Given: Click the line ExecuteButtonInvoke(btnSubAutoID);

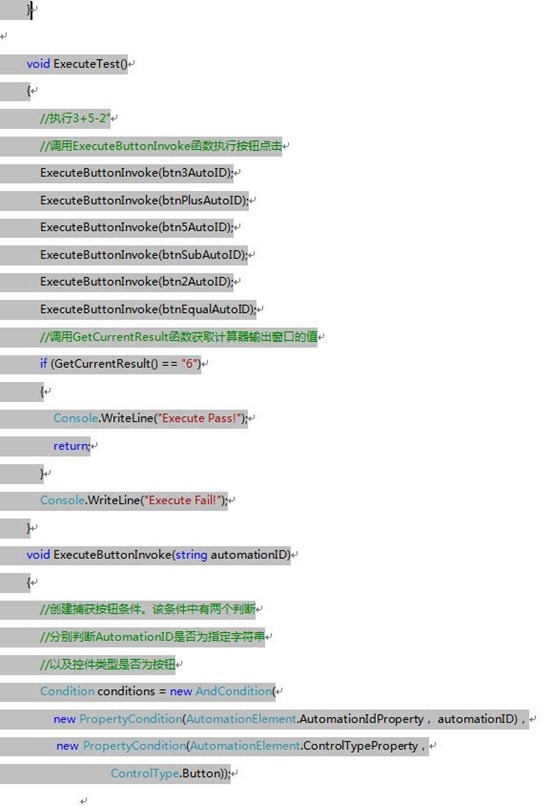Looking at the screenshot, I should pos(144,254).
